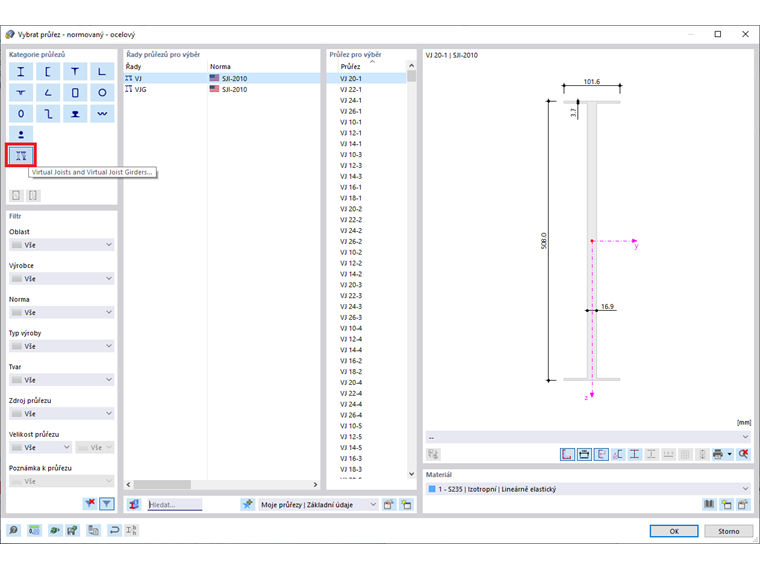
Task: Select section VJ 14-3 in the list
Action: point(367,176)
